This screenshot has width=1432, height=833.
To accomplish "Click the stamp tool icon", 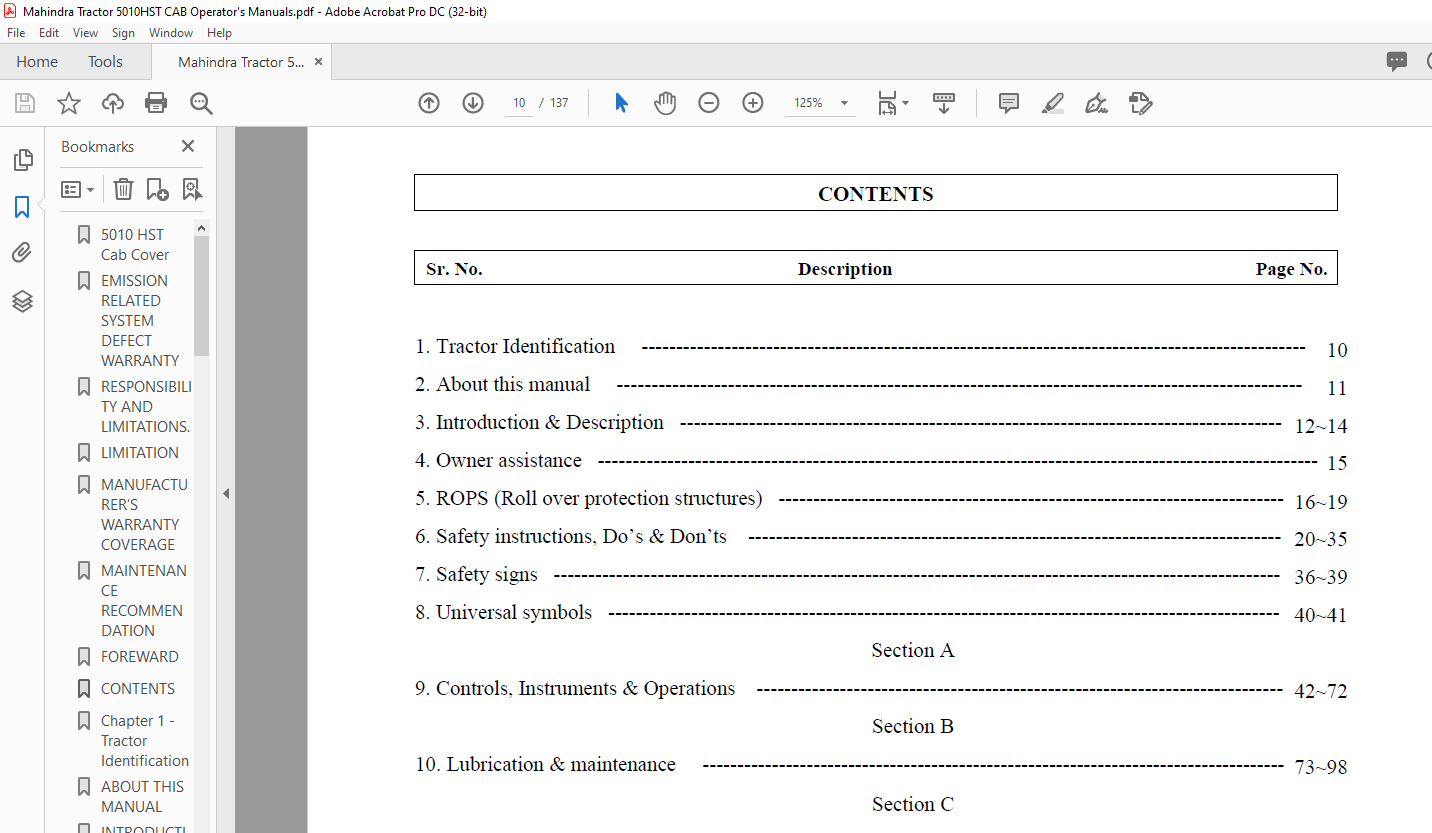I will click(x=1141, y=103).
